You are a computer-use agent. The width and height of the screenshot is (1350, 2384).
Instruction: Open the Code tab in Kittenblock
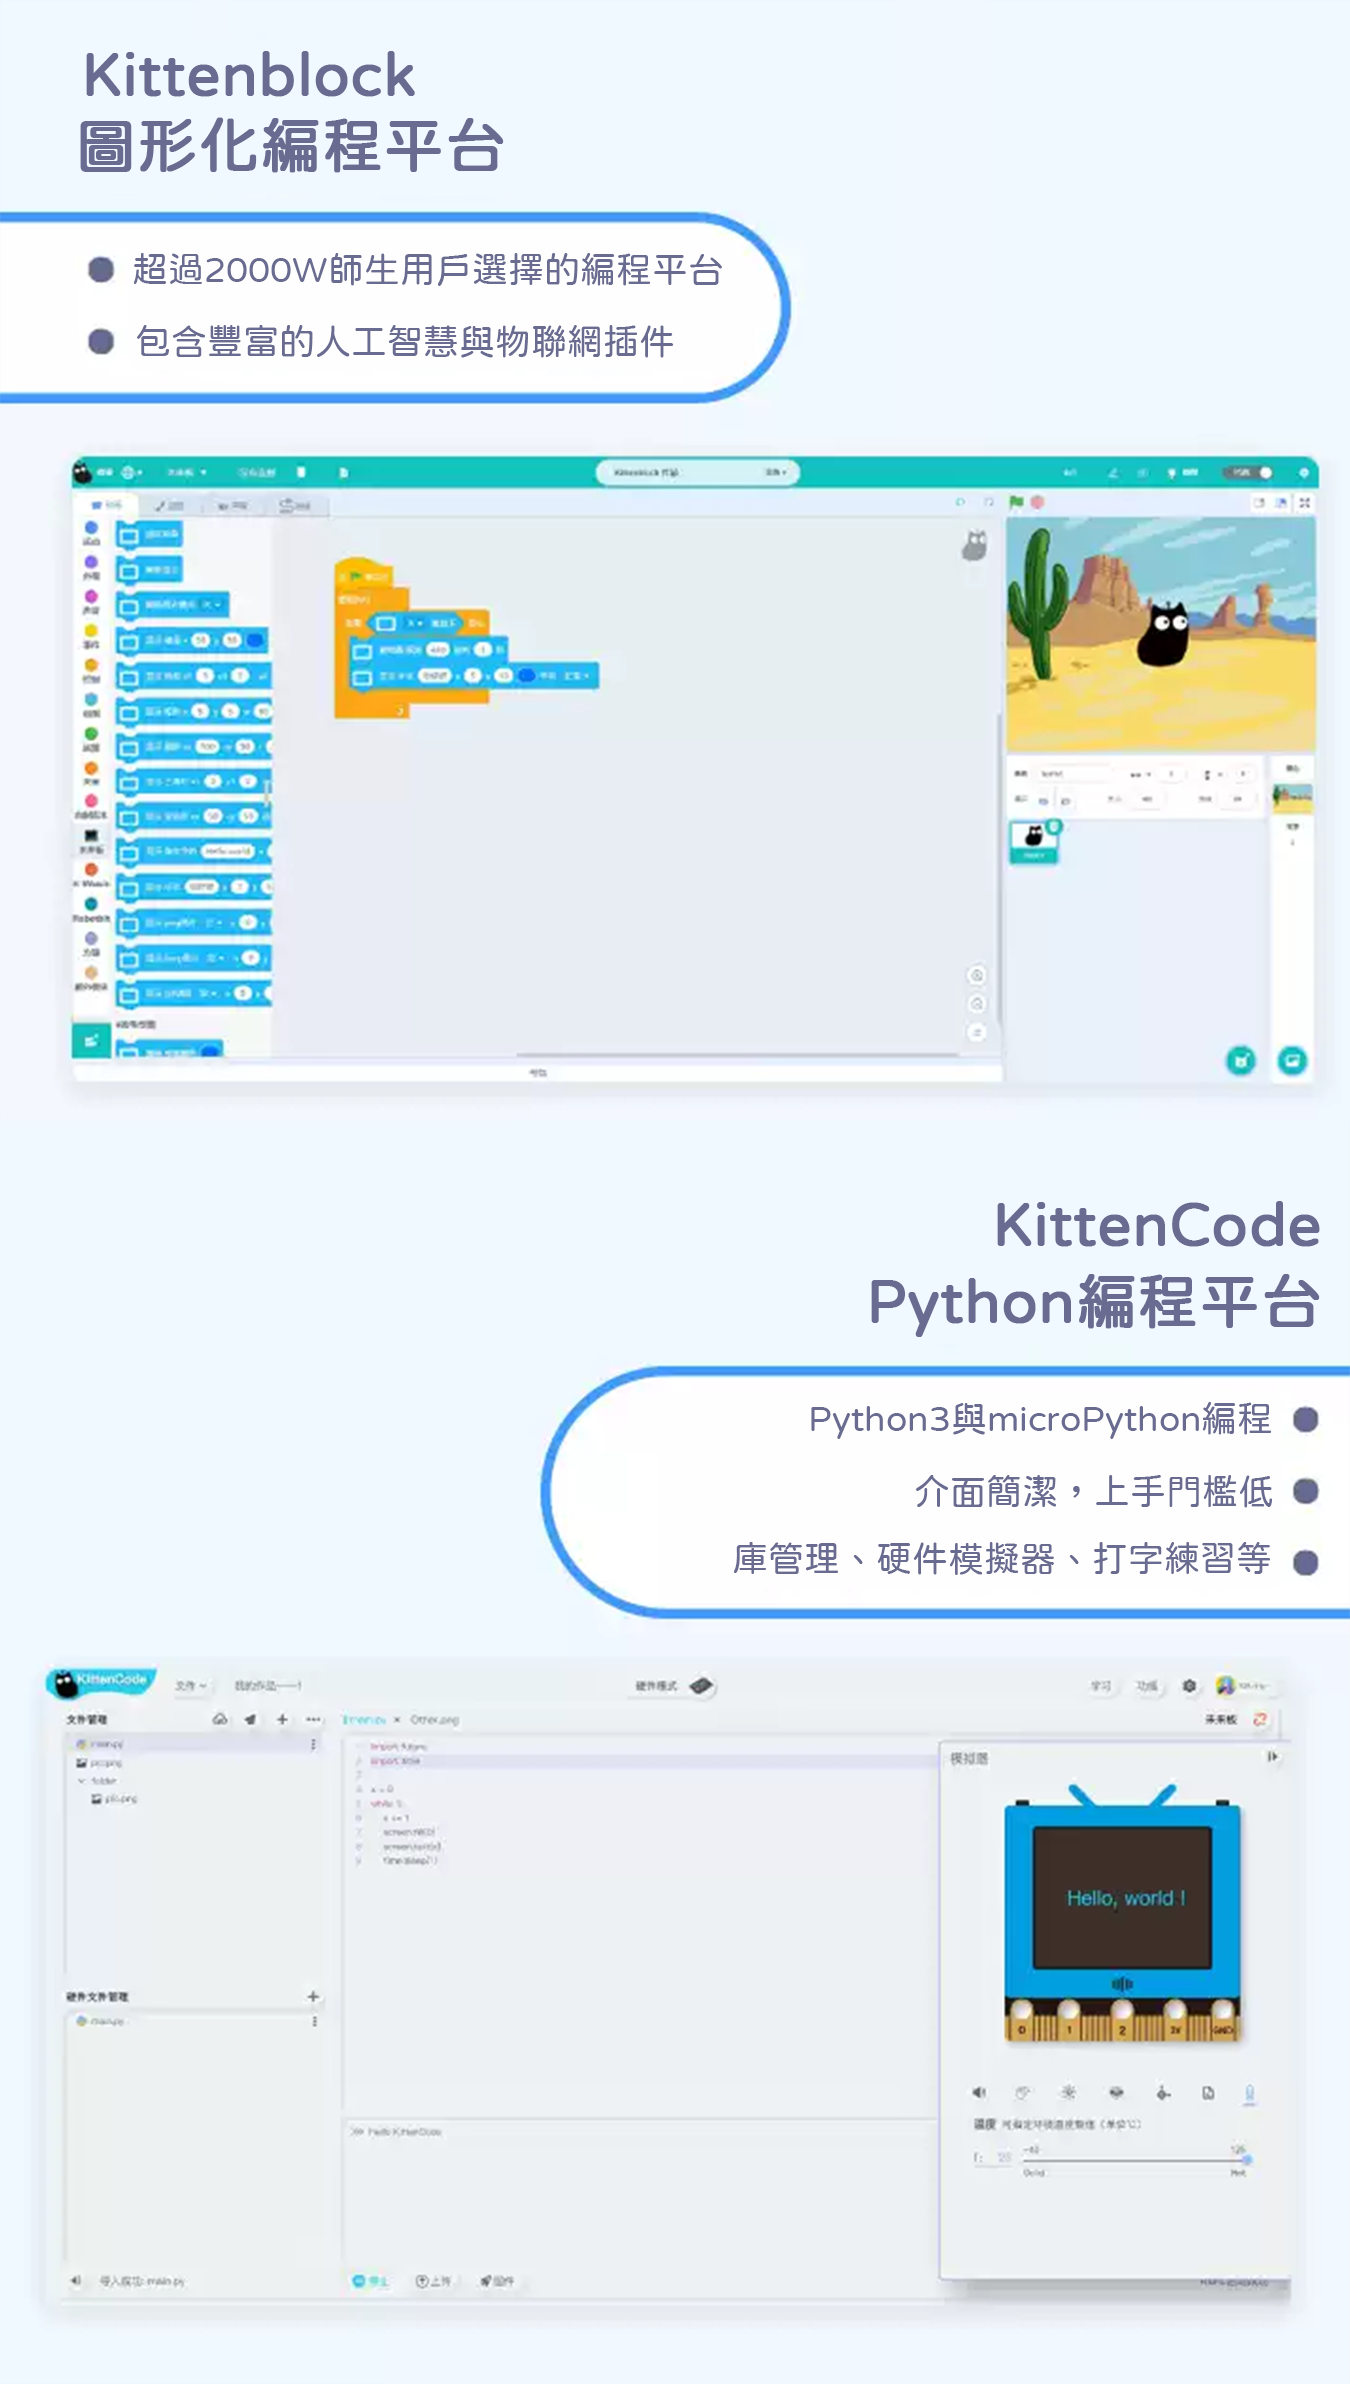click(108, 506)
